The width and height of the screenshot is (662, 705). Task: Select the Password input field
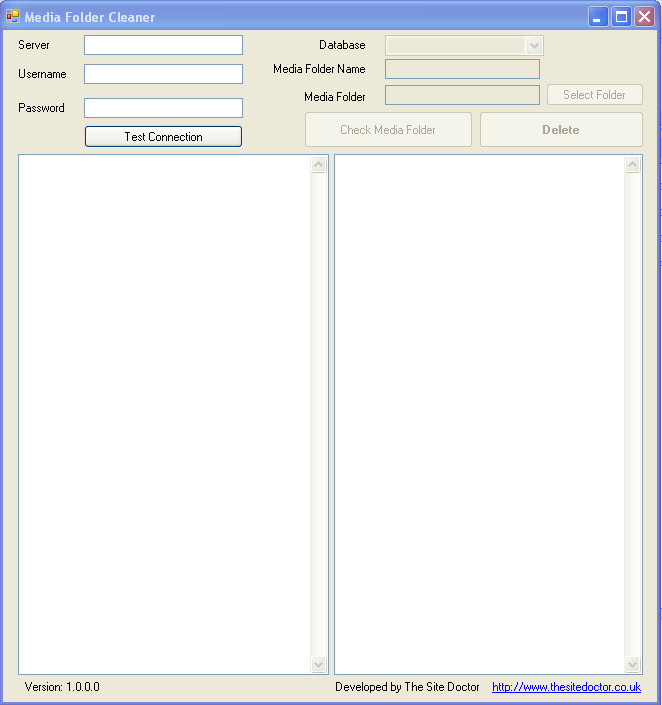[163, 108]
